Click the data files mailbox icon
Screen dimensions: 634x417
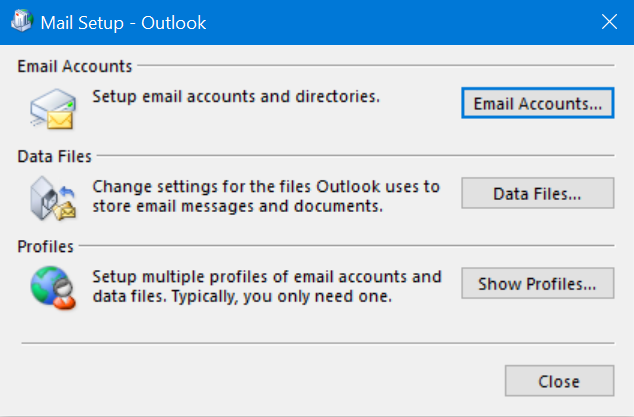[53, 198]
